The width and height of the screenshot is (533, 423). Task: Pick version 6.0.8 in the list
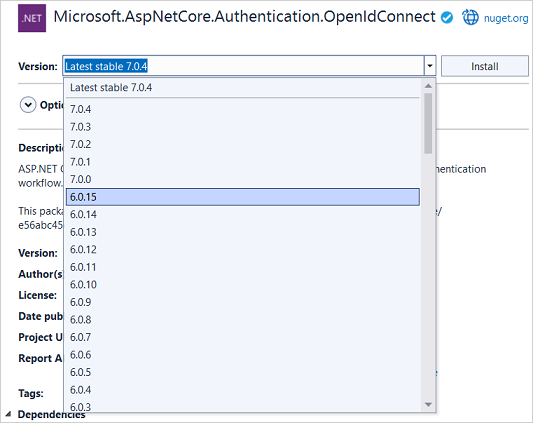tap(243, 320)
